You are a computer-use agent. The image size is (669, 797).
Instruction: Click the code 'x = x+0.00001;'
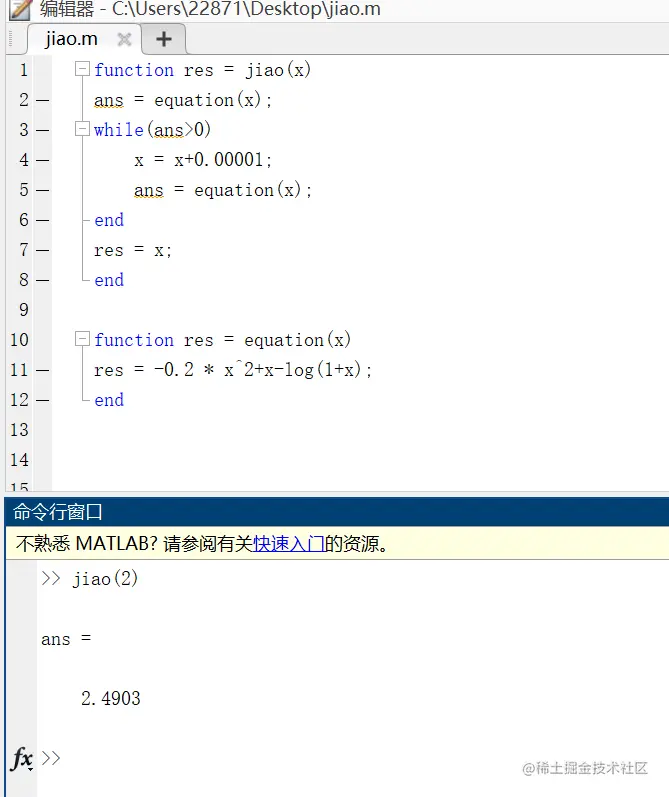pyautogui.click(x=203, y=160)
